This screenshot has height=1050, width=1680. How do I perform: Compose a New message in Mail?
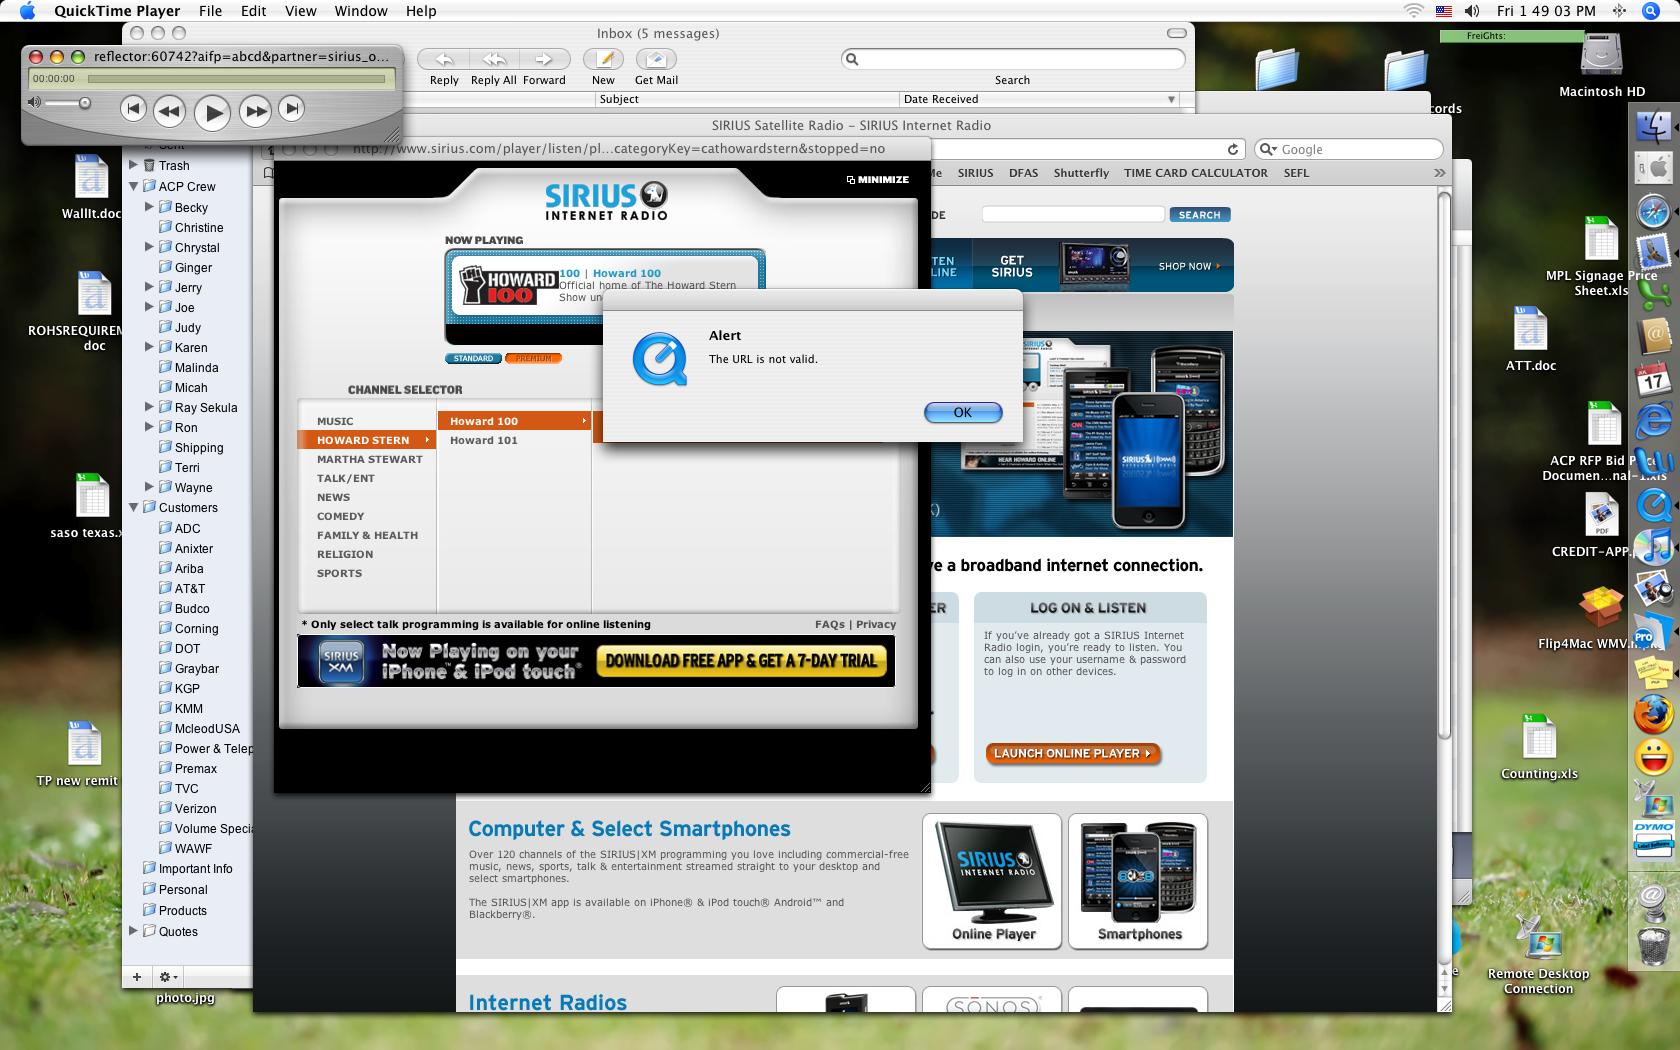coord(603,60)
